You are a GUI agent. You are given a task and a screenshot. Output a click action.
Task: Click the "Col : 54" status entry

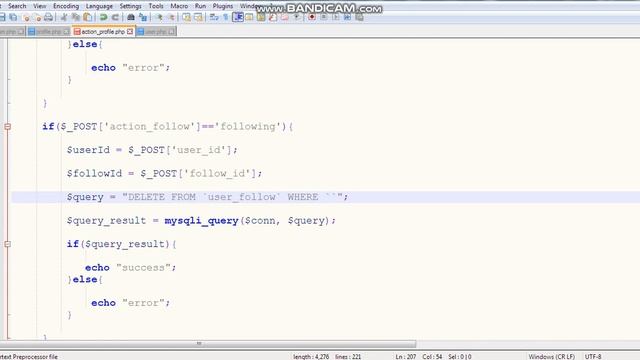pyautogui.click(x=432, y=357)
